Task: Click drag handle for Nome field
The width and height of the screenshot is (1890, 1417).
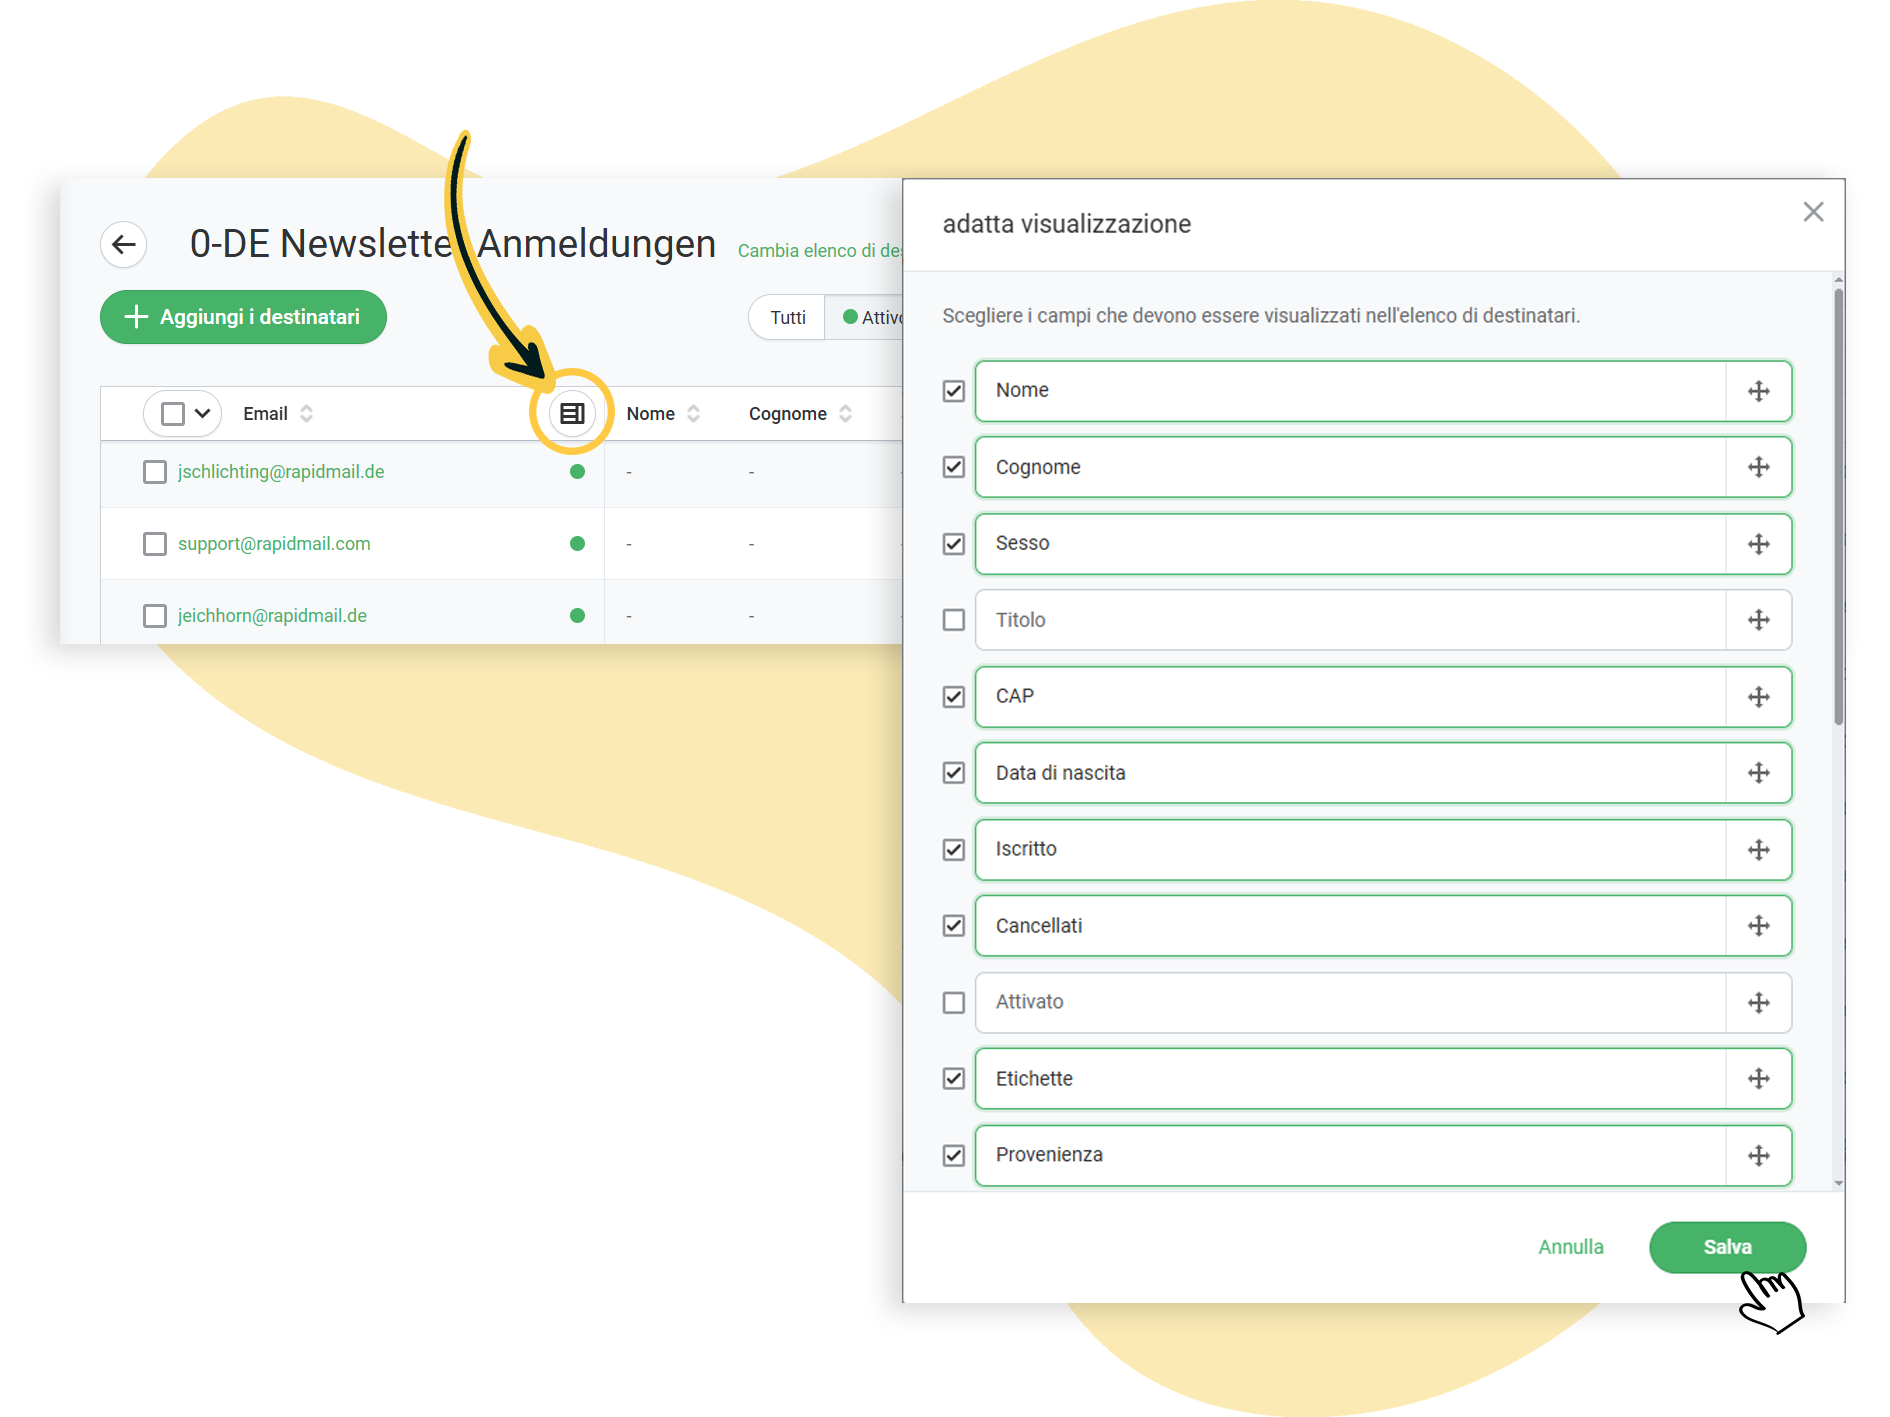Action: (x=1758, y=391)
